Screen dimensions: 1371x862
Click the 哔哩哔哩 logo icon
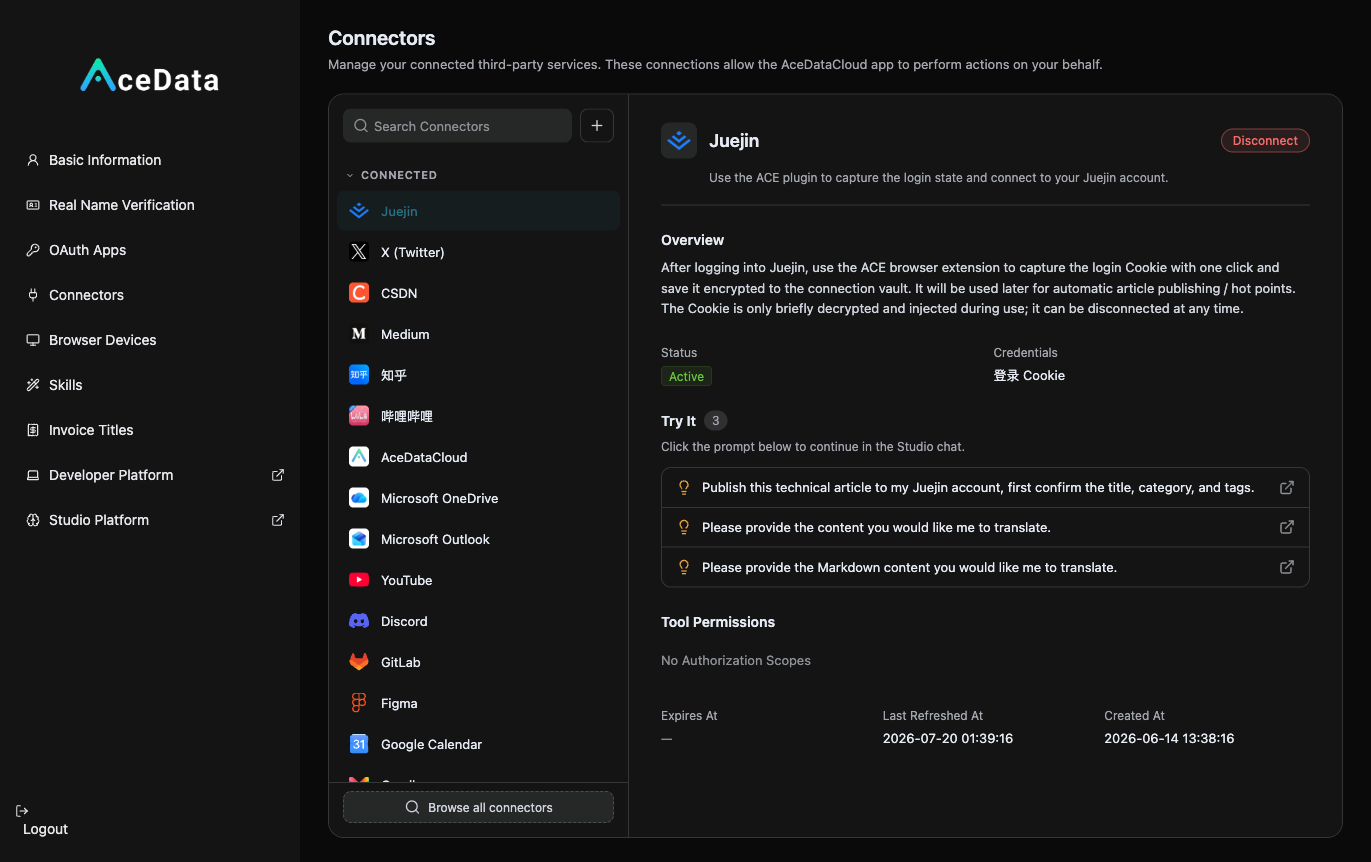coord(359,416)
